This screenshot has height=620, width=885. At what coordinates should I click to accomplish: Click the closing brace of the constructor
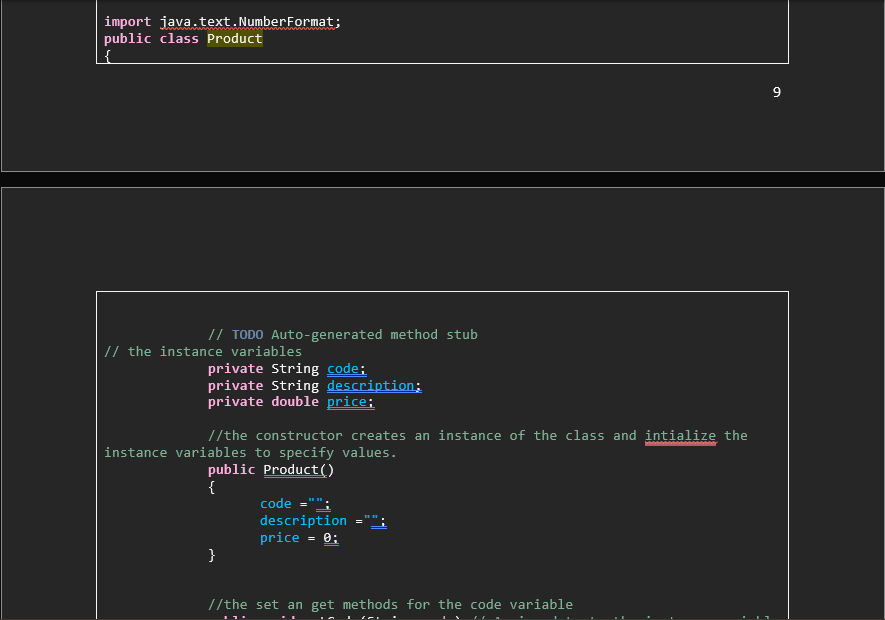212,554
